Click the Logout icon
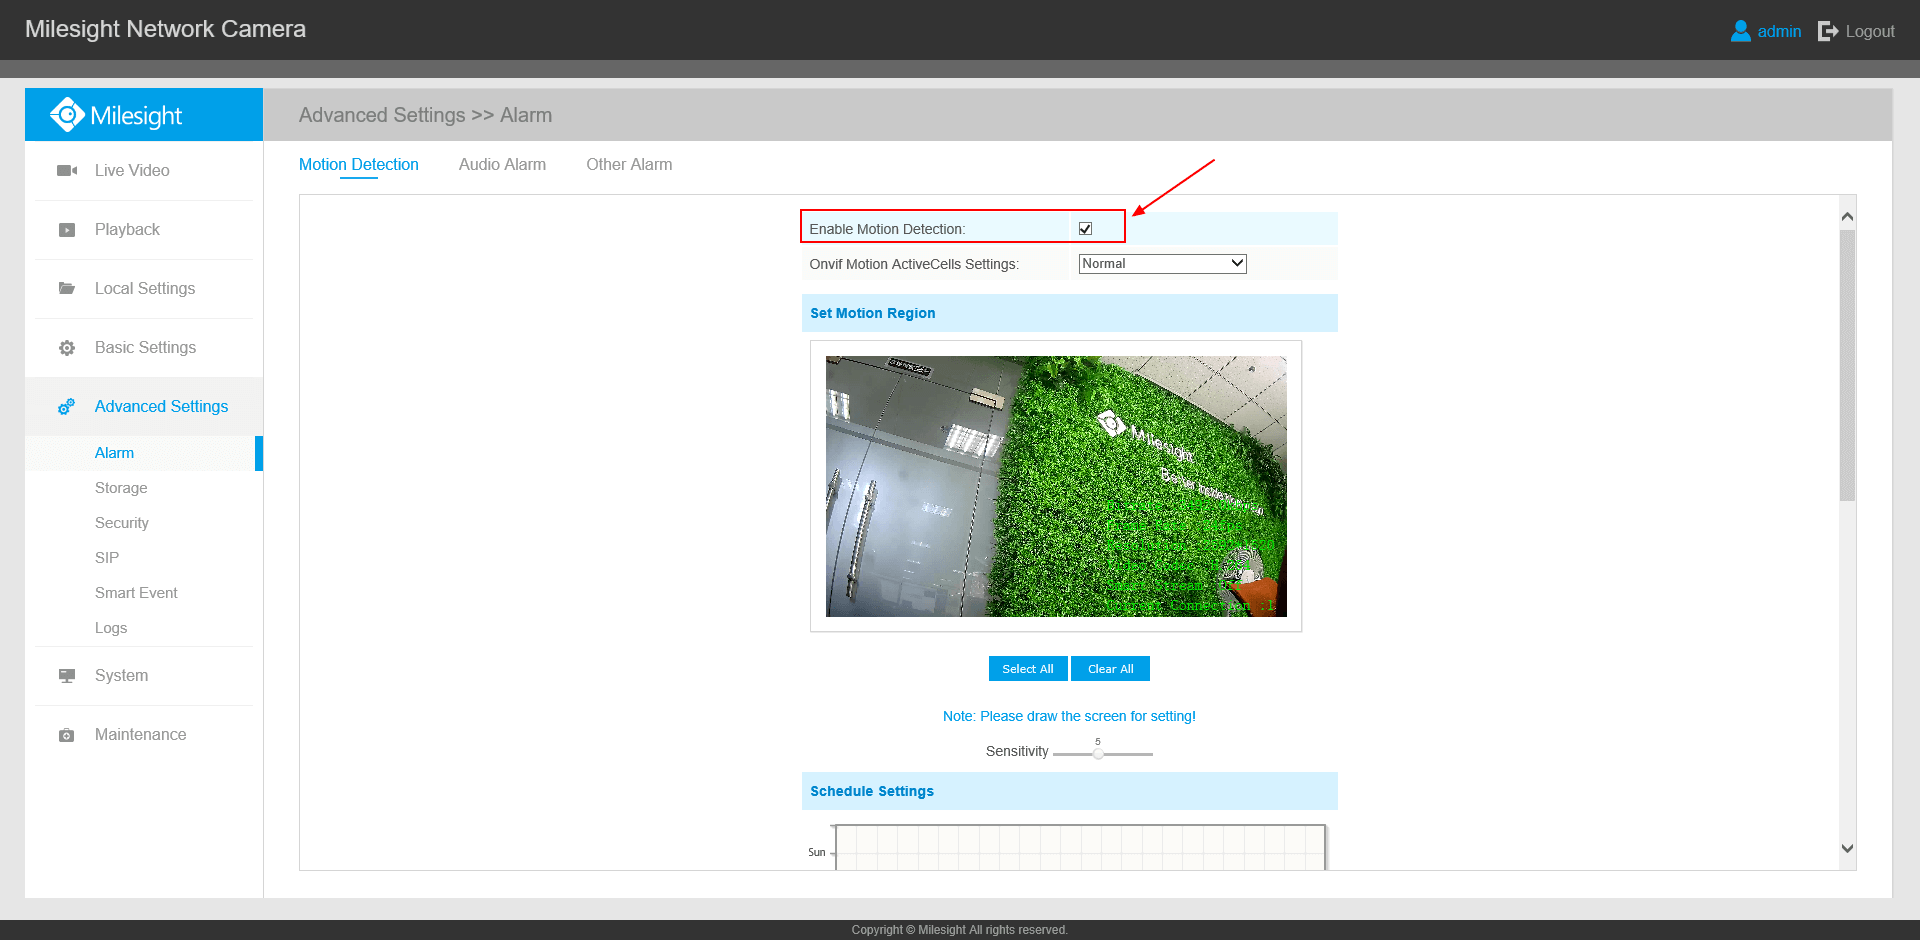This screenshot has width=1920, height=940. (1825, 31)
